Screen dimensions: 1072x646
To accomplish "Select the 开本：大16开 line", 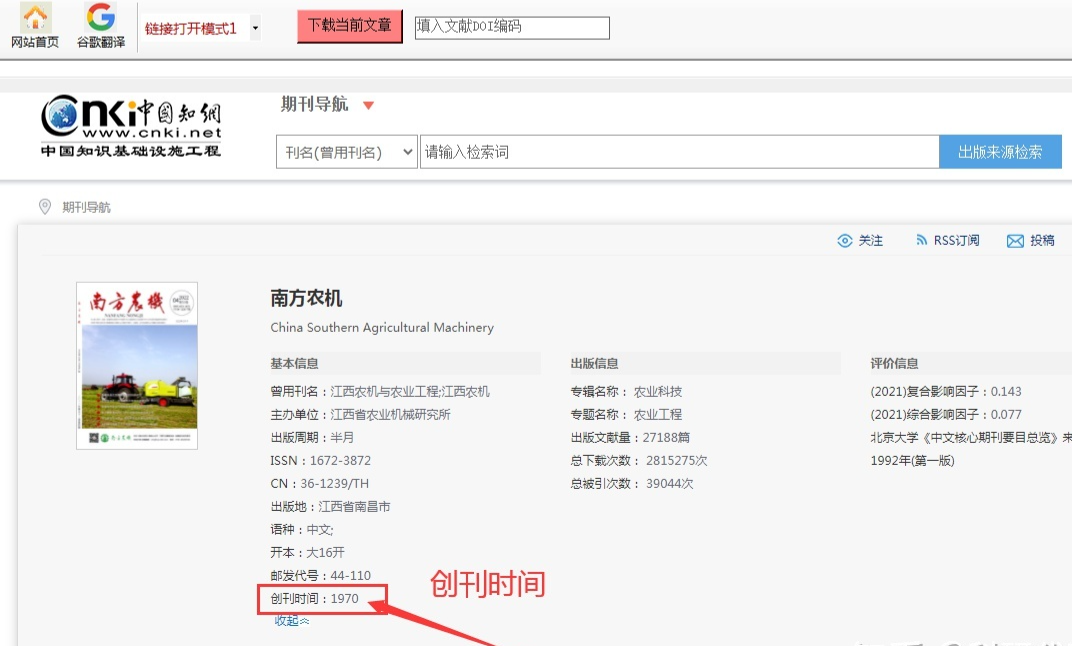I will tap(308, 552).
